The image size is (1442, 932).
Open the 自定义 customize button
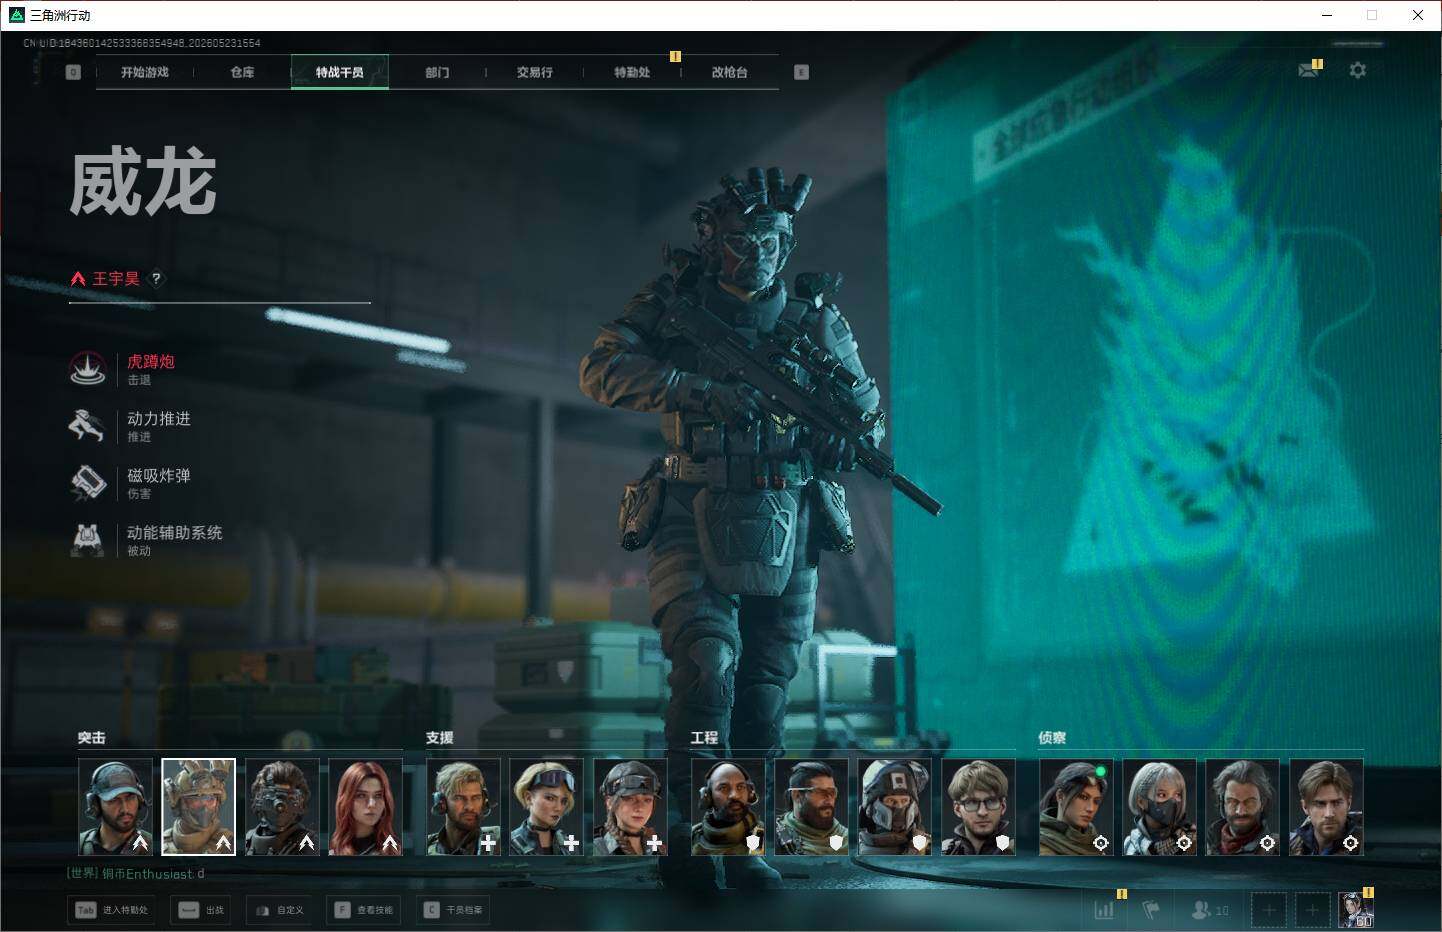[279, 910]
